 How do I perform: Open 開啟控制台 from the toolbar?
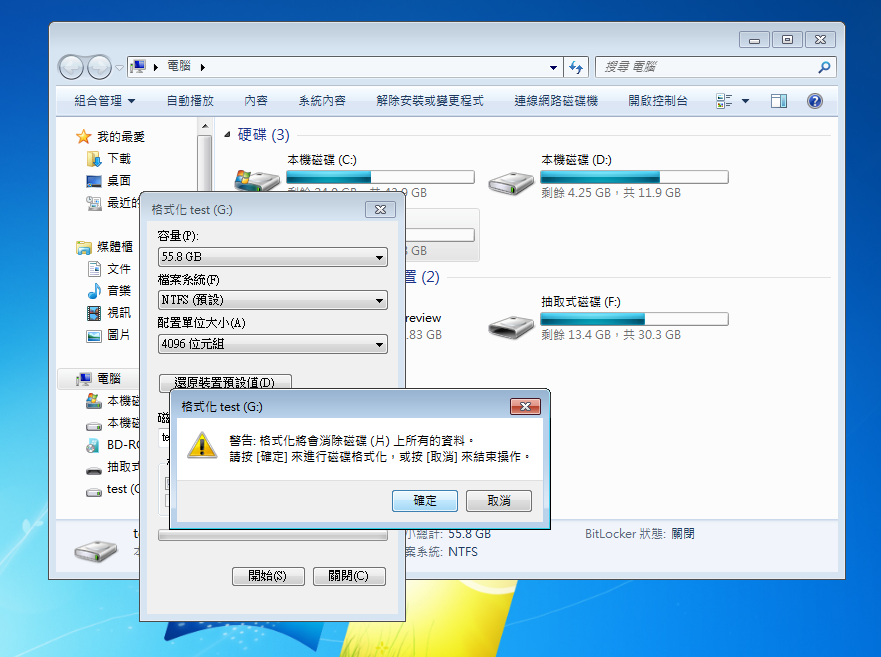pos(658,101)
